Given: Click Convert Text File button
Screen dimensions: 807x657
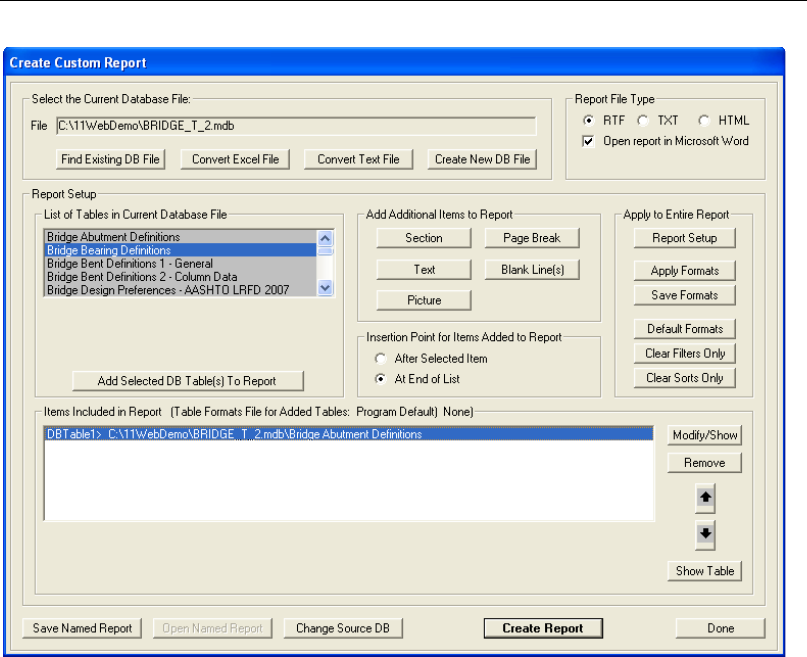Looking at the screenshot, I should [x=358, y=159].
